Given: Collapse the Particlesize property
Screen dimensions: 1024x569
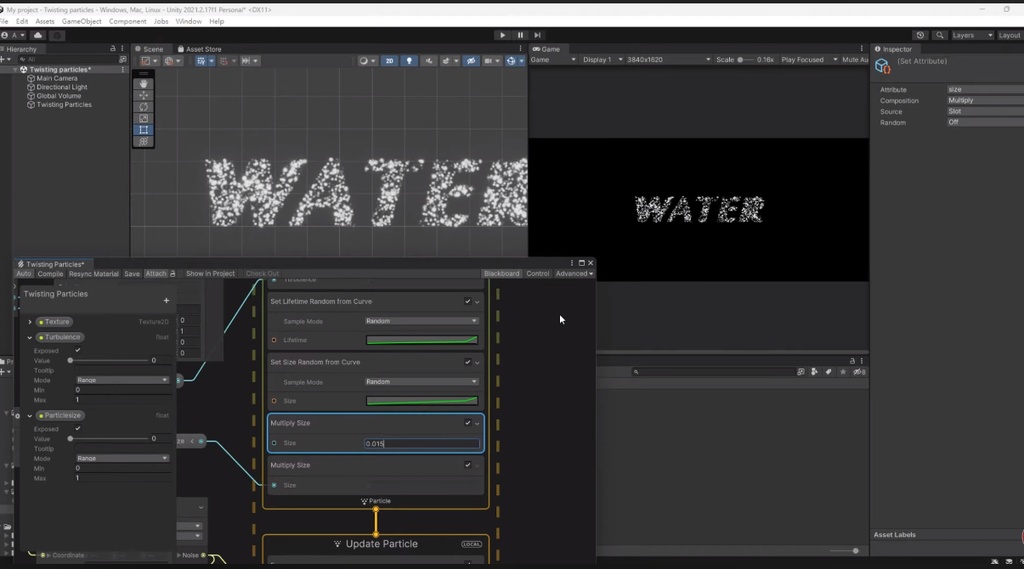Looking at the screenshot, I should 30,416.
